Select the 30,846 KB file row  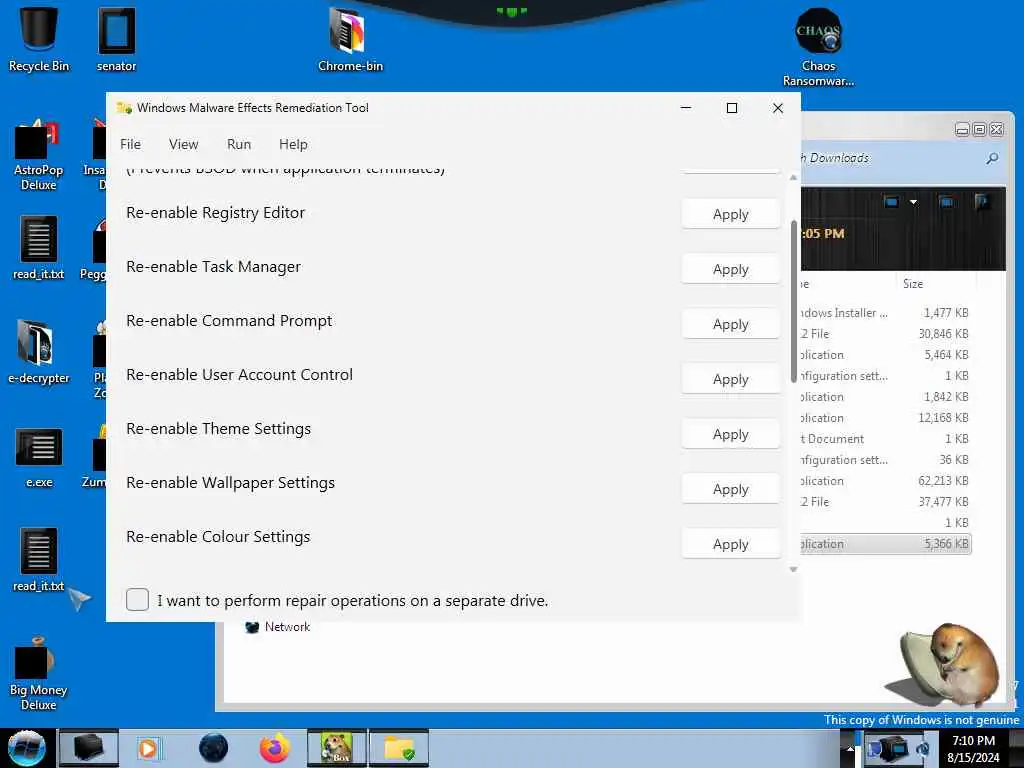pos(885,334)
